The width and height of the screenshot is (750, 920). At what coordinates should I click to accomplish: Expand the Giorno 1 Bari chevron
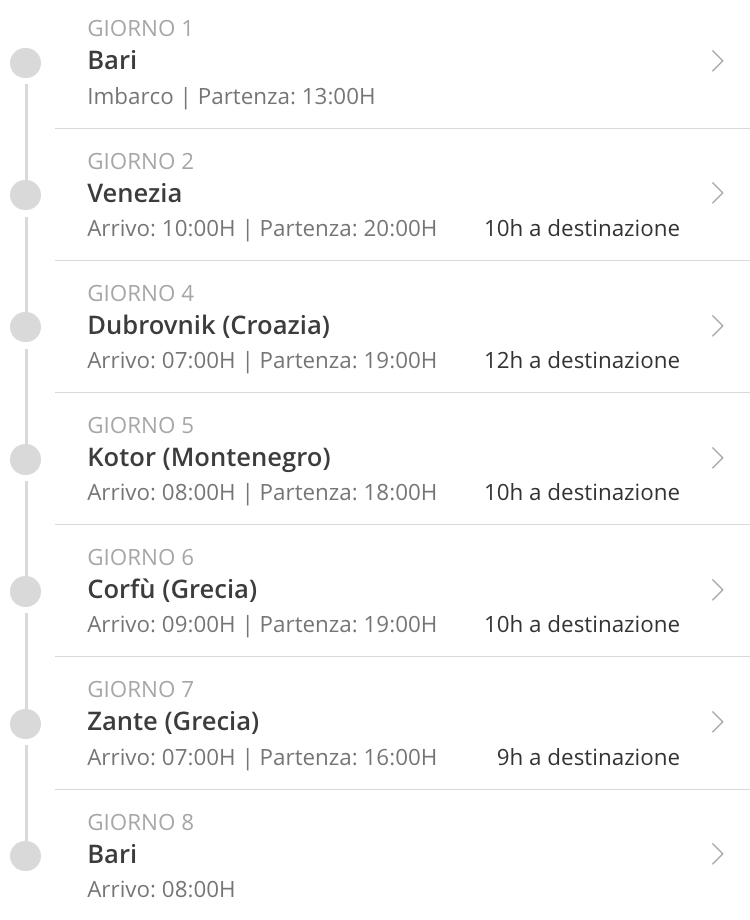point(717,61)
